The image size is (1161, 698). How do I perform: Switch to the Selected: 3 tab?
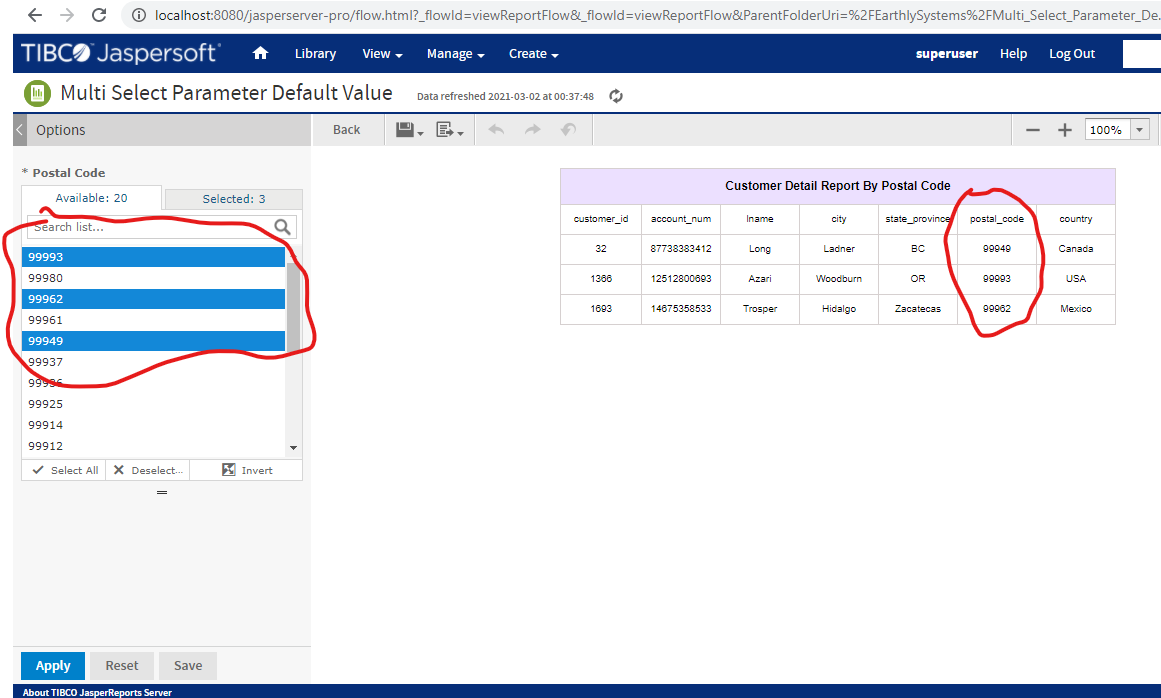[x=233, y=198]
